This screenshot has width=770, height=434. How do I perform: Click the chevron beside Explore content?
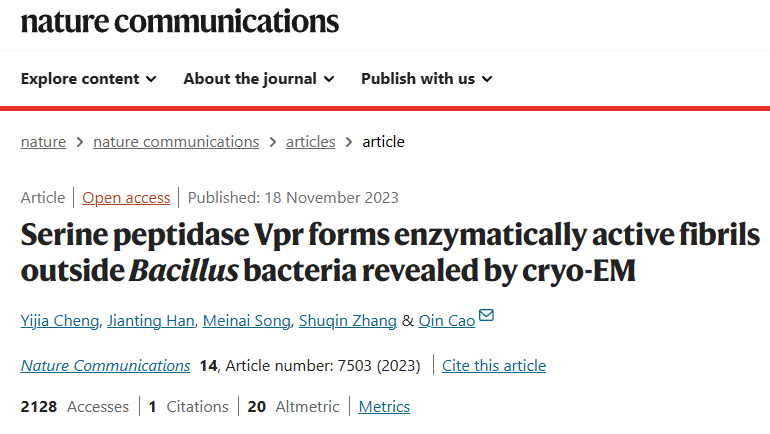[151, 79]
